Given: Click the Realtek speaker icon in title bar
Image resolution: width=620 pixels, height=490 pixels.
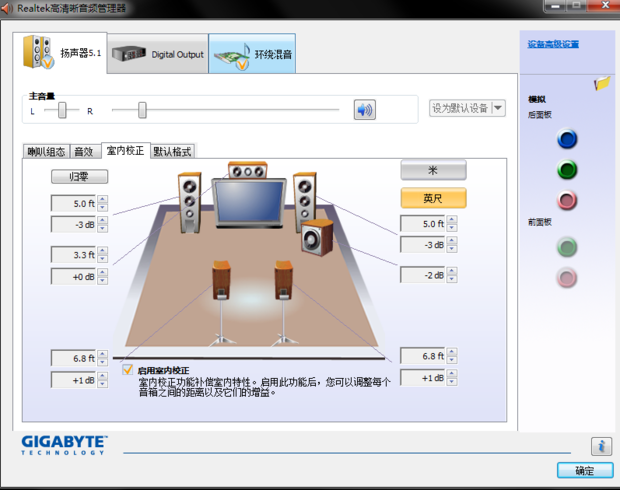Looking at the screenshot, I should [6, 8].
